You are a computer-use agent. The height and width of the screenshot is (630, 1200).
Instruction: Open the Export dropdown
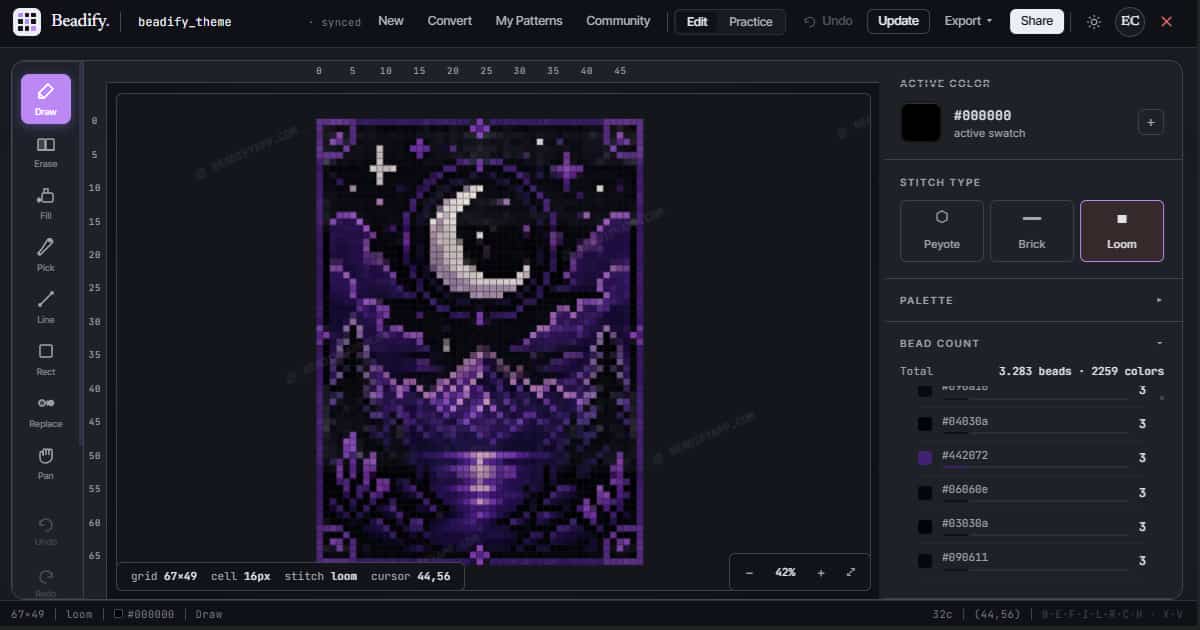[x=968, y=21]
